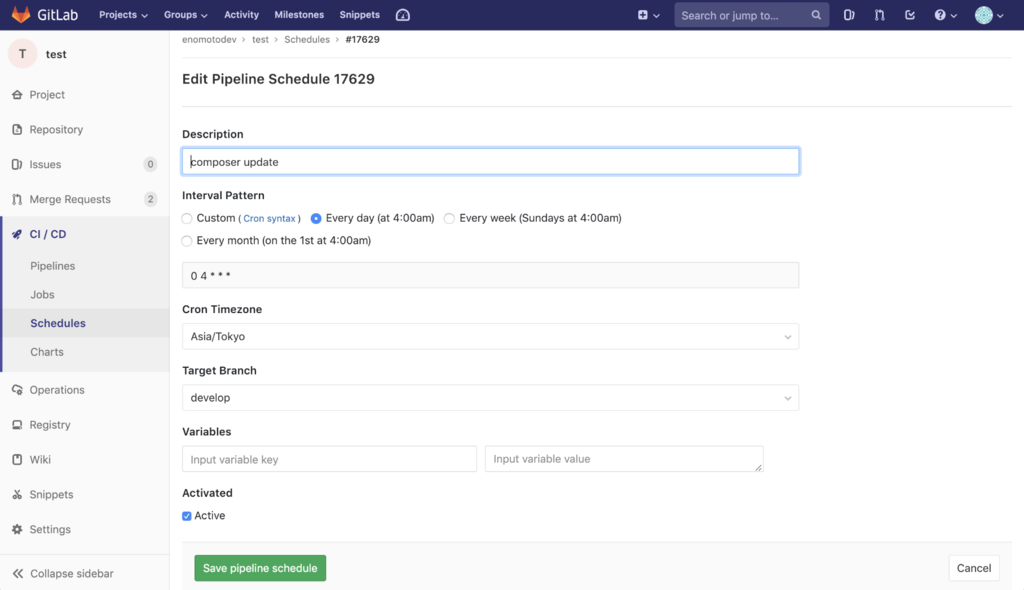This screenshot has width=1024, height=590.
Task: Click the Registry sidebar icon
Action: click(17, 425)
